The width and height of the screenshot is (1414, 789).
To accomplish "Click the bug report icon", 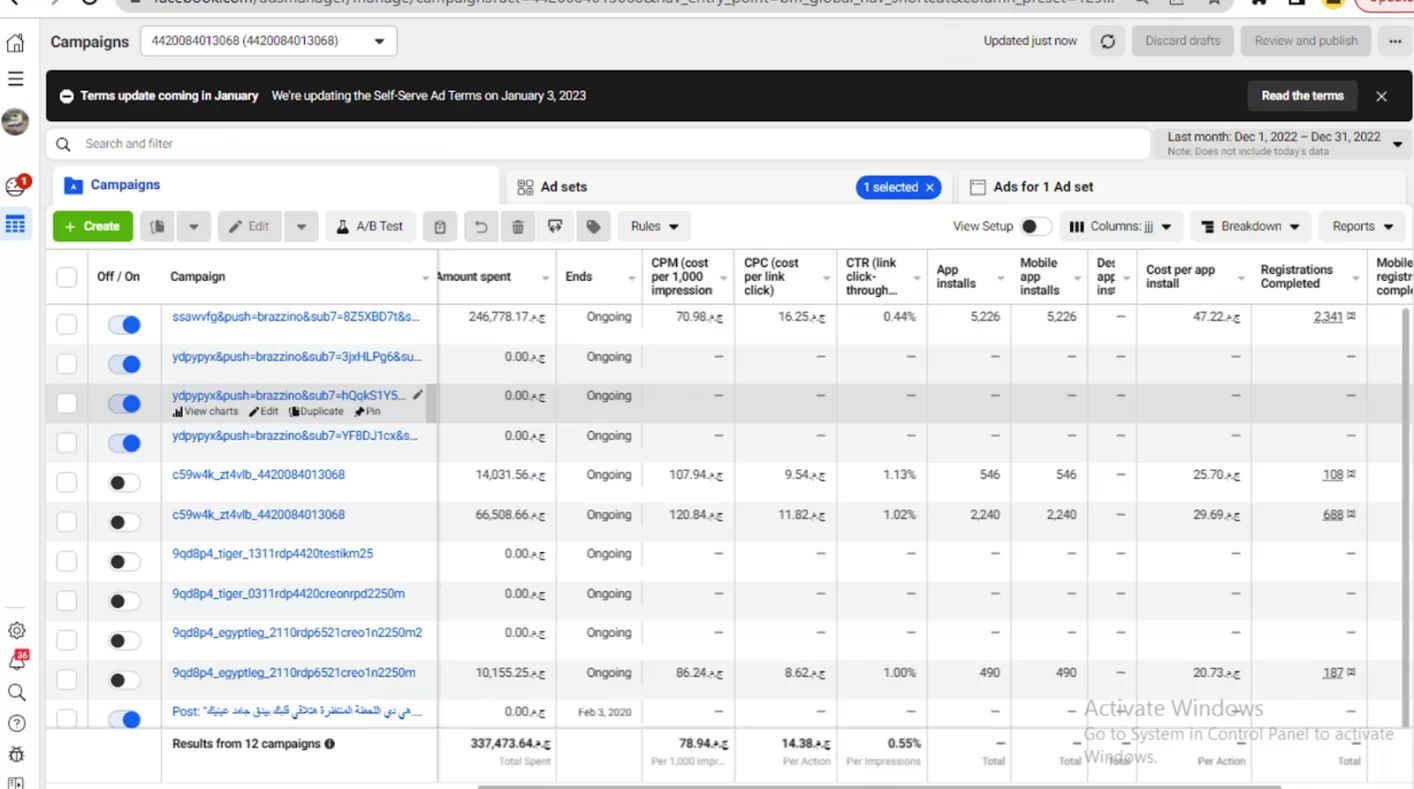I will 16,754.
